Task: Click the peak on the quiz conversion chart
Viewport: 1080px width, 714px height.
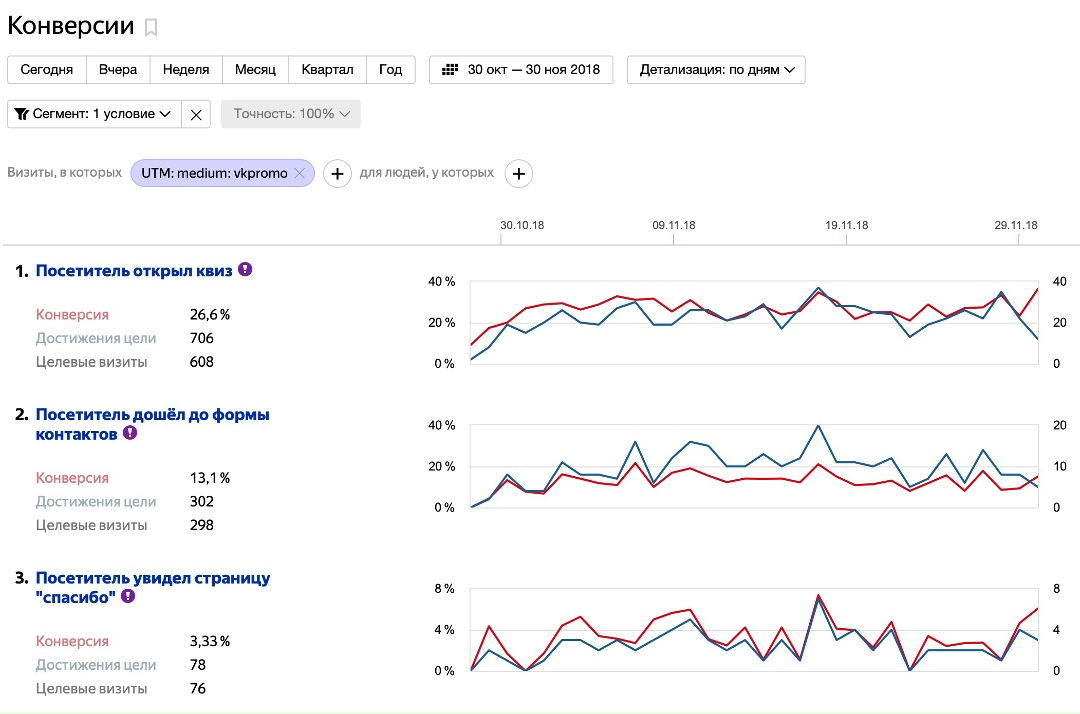Action: [818, 288]
